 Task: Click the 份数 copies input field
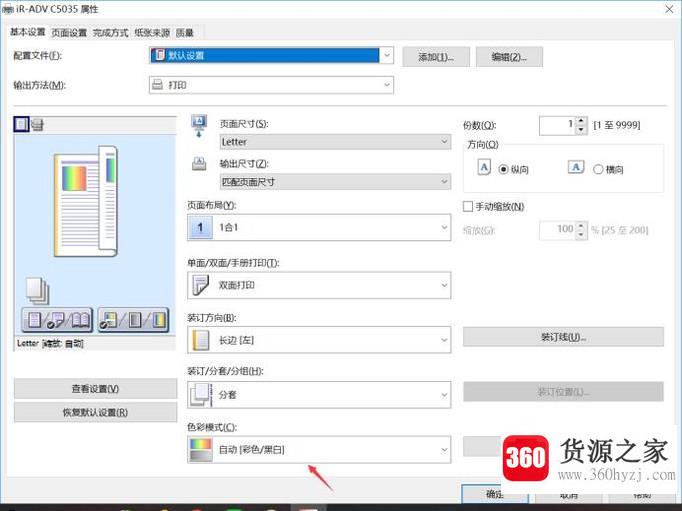coord(558,126)
